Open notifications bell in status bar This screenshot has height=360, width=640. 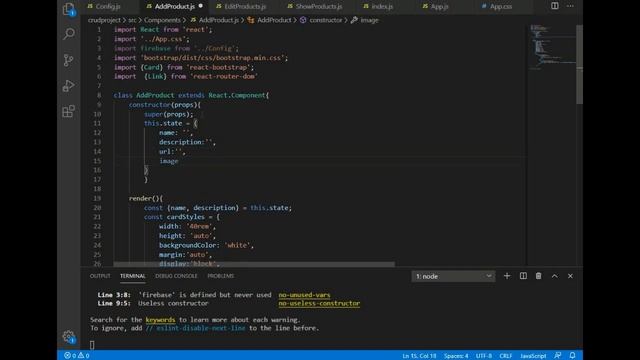[x=572, y=356]
